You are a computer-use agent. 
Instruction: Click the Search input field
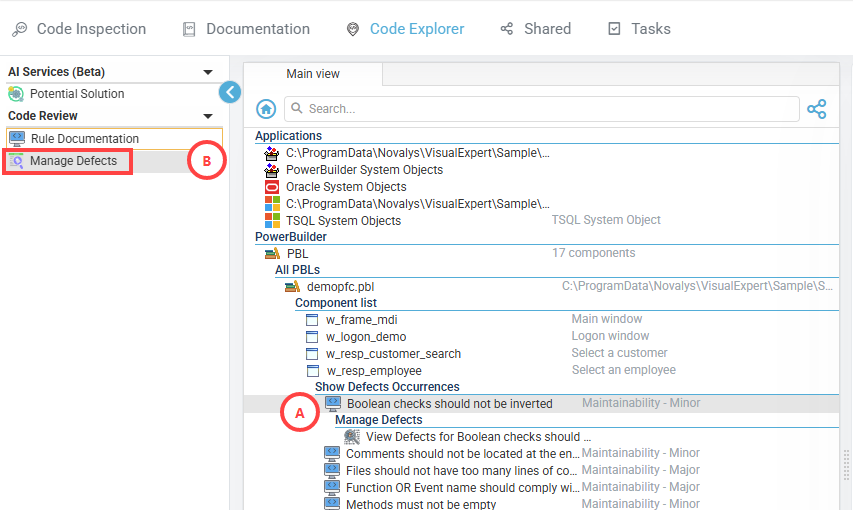tap(542, 109)
